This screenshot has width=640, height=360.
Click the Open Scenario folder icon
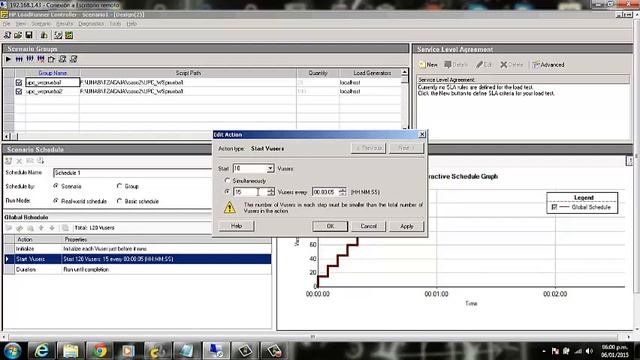[x=18, y=36]
